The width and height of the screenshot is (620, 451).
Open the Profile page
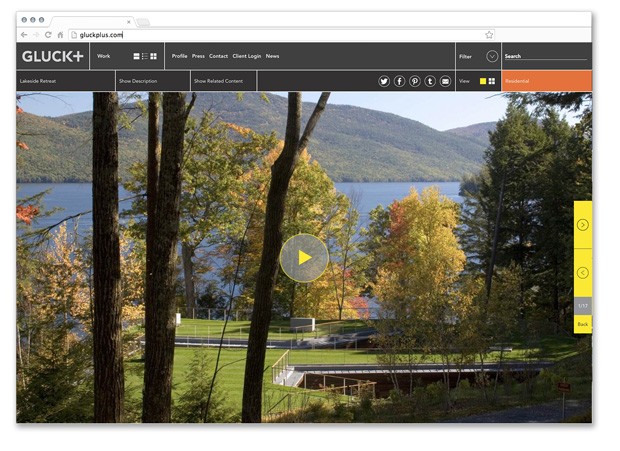(x=180, y=56)
